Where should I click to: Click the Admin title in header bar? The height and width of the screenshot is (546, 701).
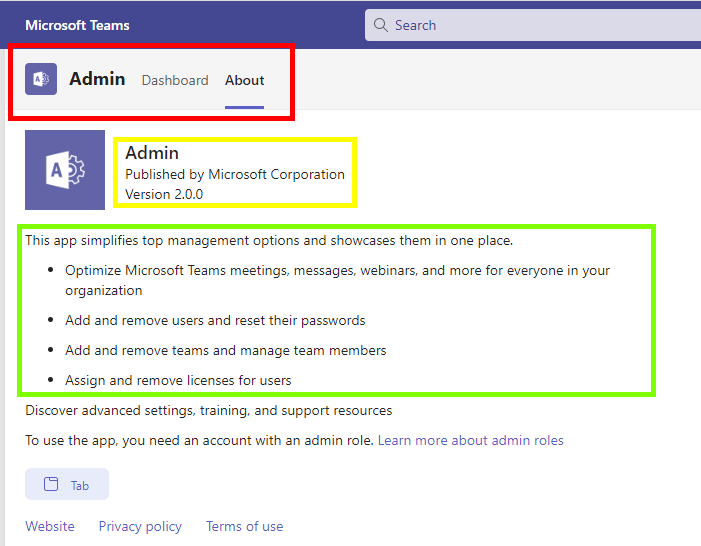[x=97, y=79]
